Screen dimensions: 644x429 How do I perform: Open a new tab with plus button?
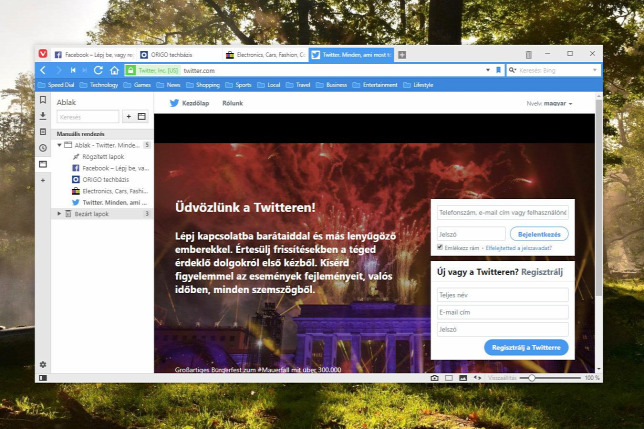[402, 55]
